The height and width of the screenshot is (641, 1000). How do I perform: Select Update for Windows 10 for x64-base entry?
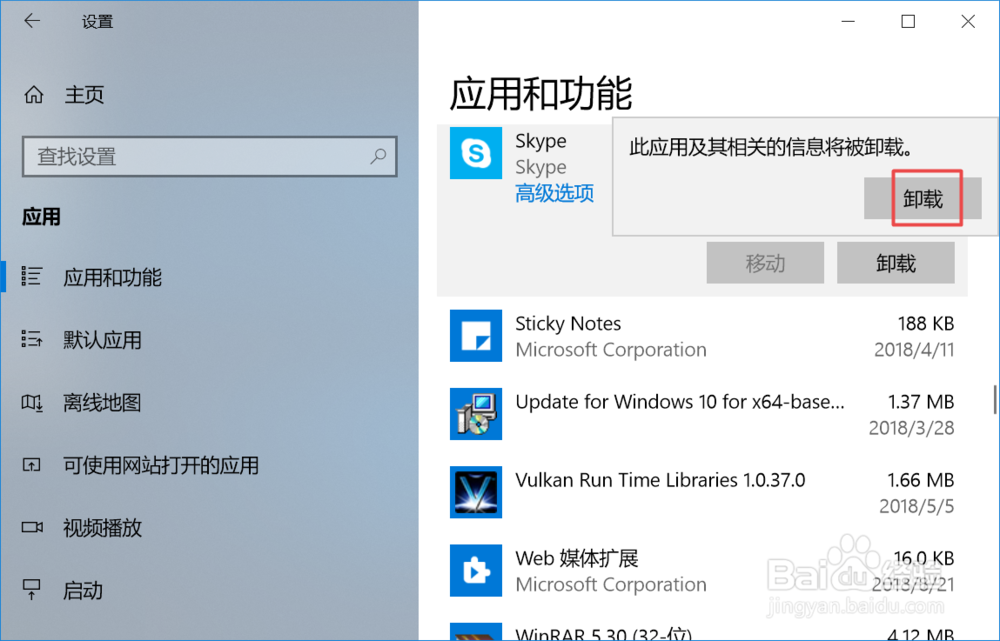coord(680,402)
